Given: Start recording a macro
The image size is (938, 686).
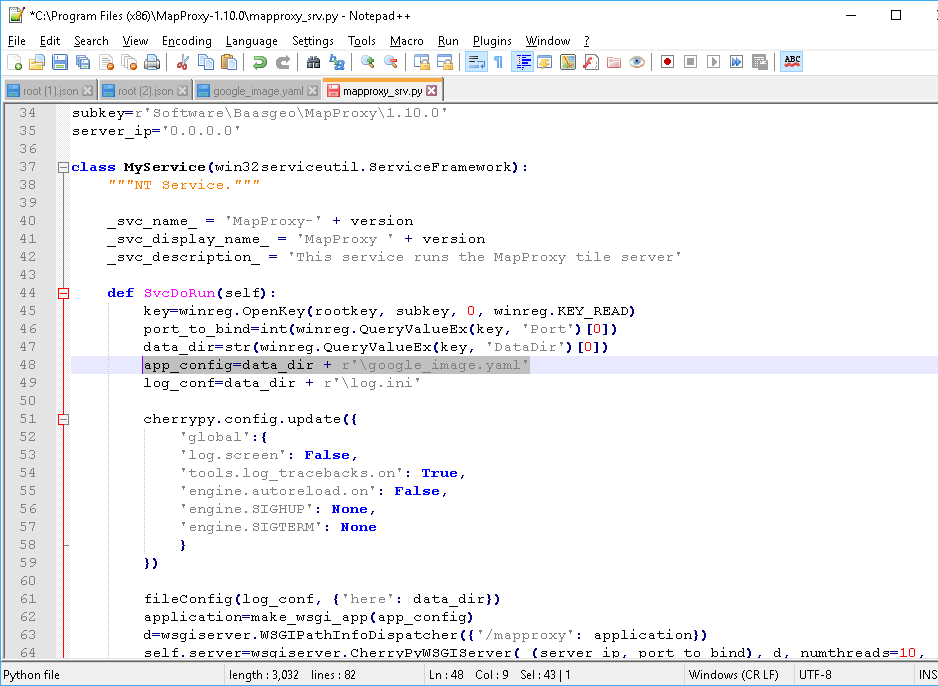Looking at the screenshot, I should [x=667, y=61].
